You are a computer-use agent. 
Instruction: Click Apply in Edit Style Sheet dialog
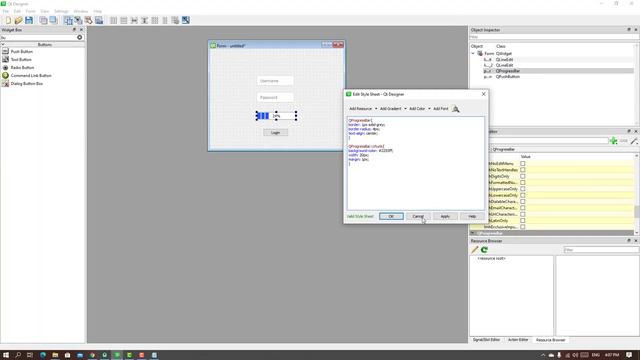(x=445, y=216)
